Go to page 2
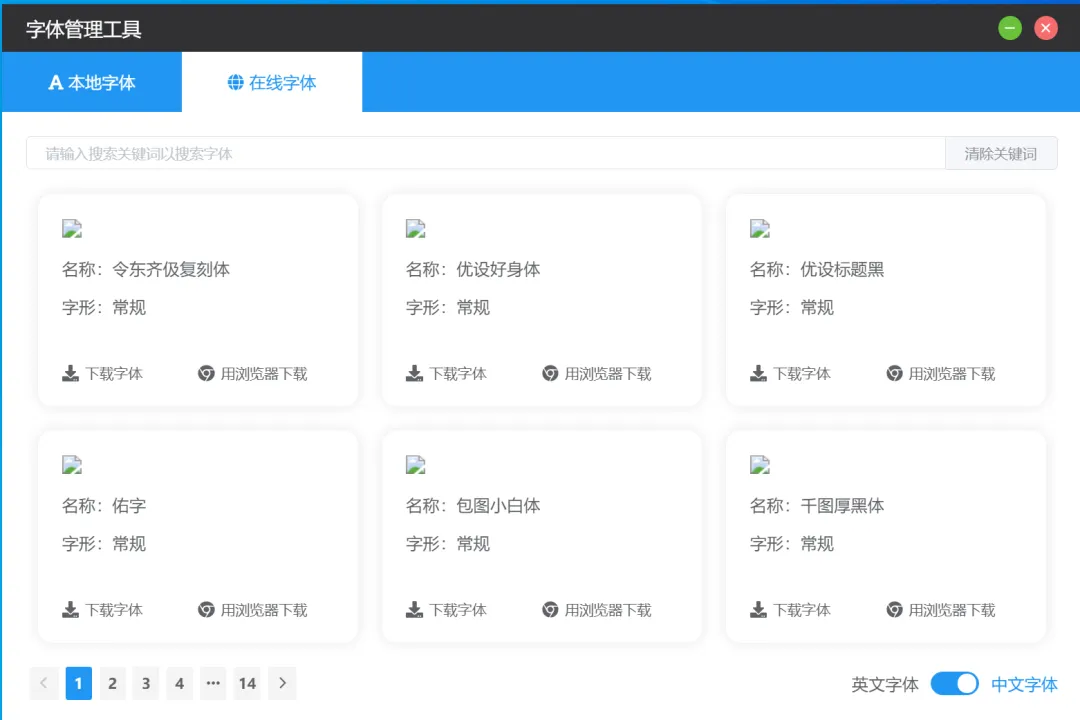 [112, 683]
